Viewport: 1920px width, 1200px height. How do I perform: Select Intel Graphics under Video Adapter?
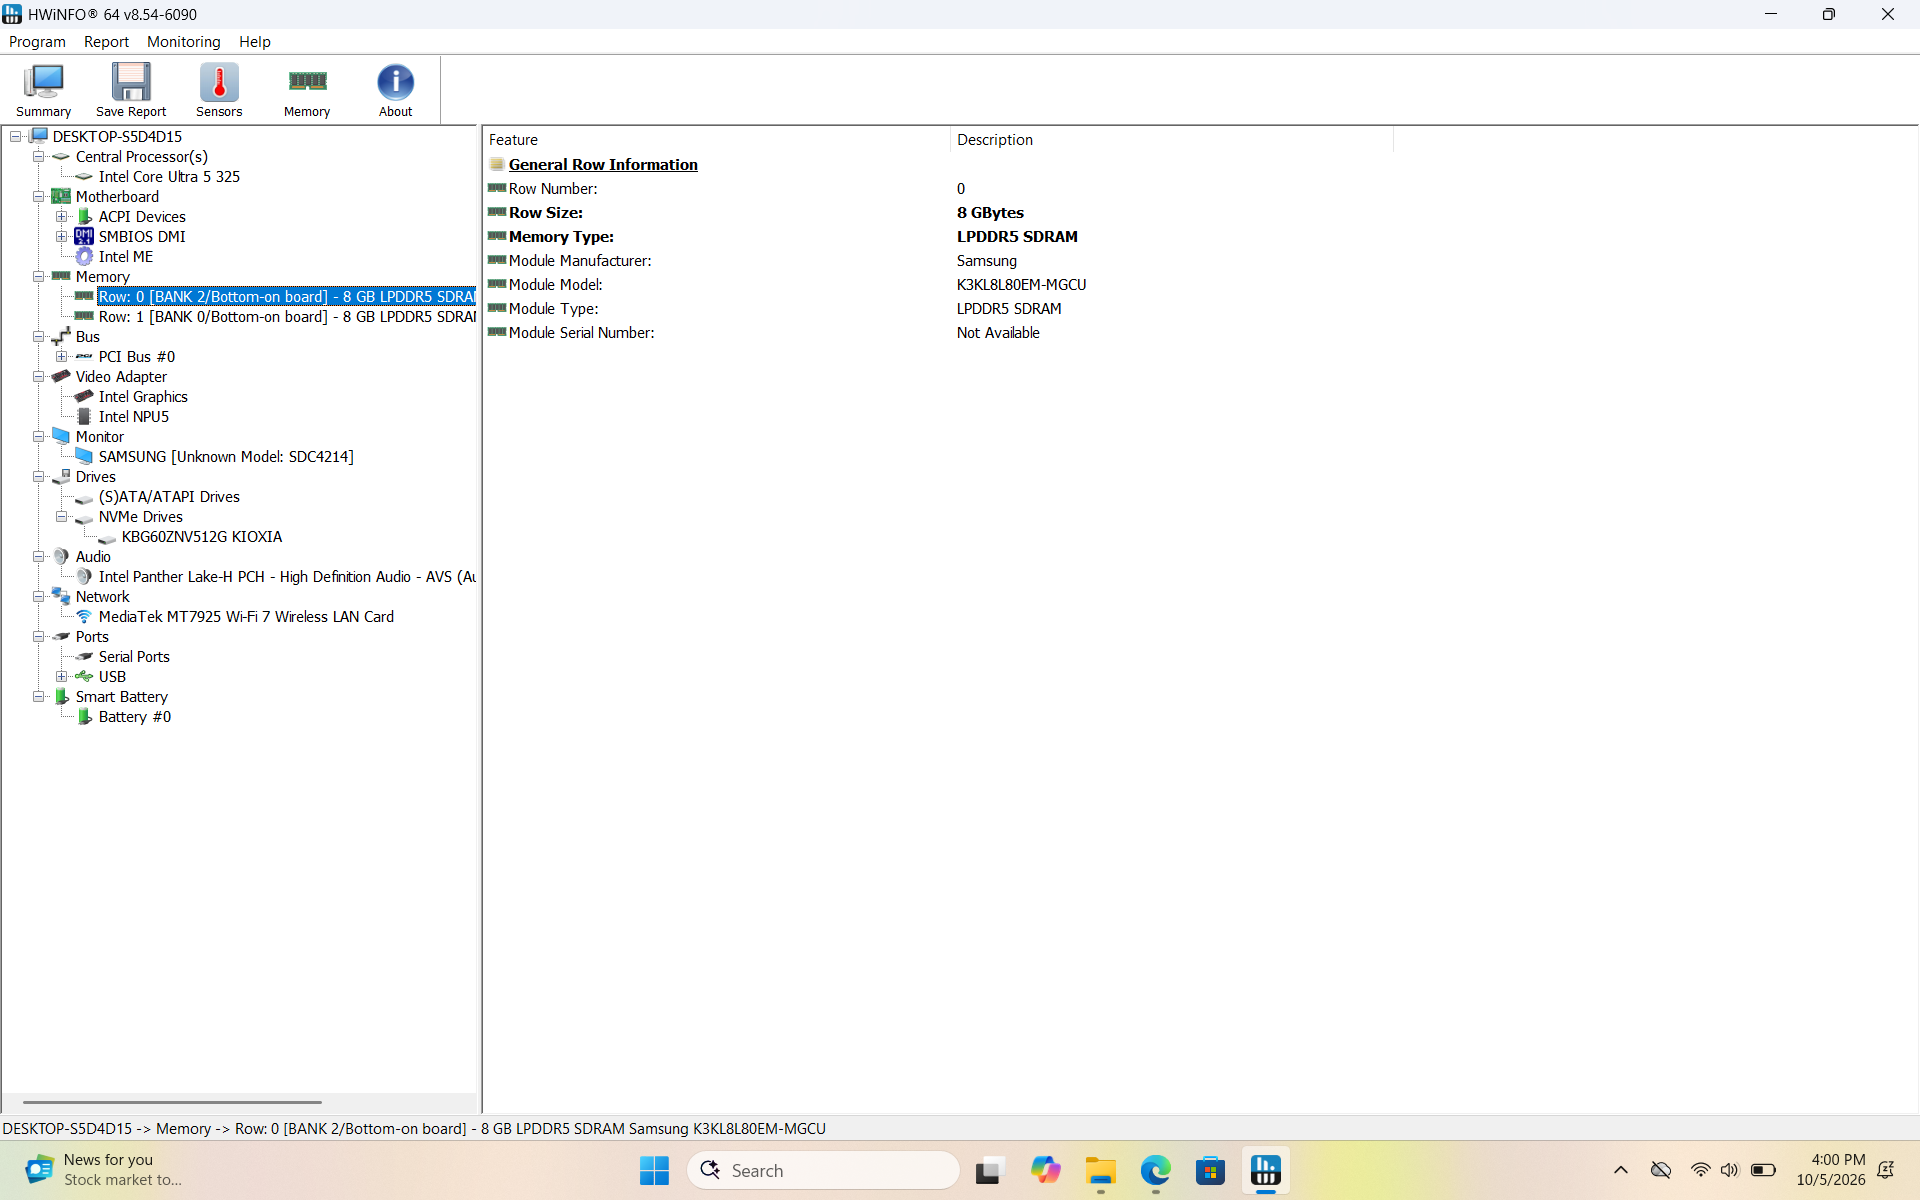[143, 397]
